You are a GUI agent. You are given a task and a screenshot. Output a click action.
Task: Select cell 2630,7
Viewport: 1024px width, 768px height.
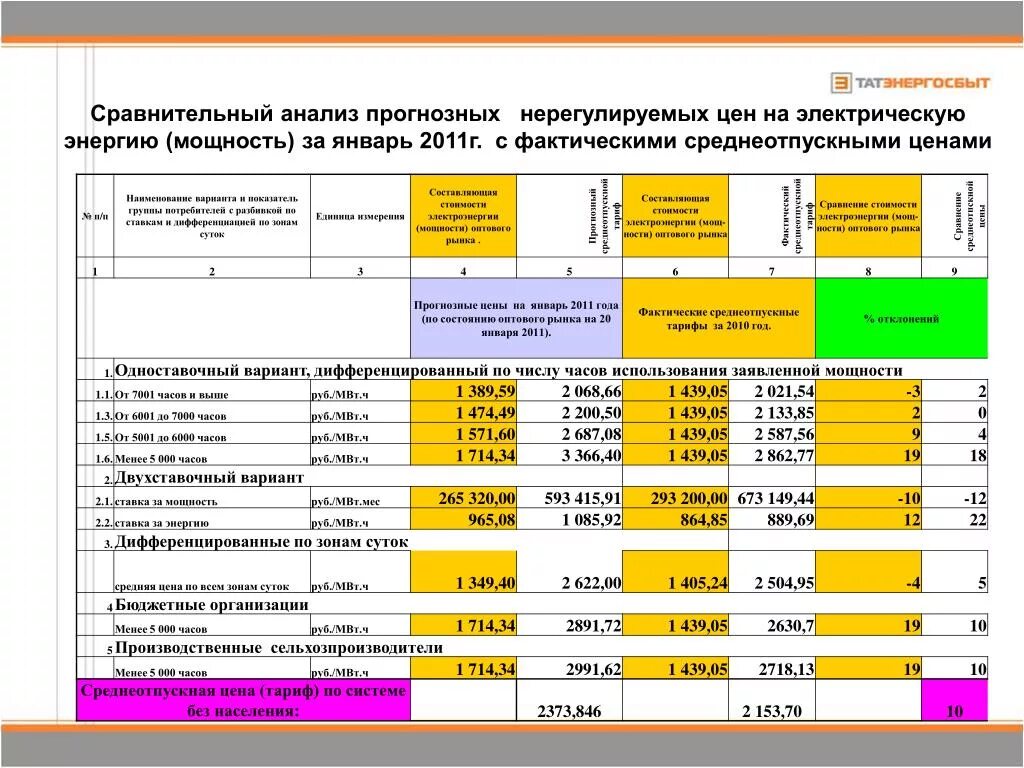coord(772,626)
